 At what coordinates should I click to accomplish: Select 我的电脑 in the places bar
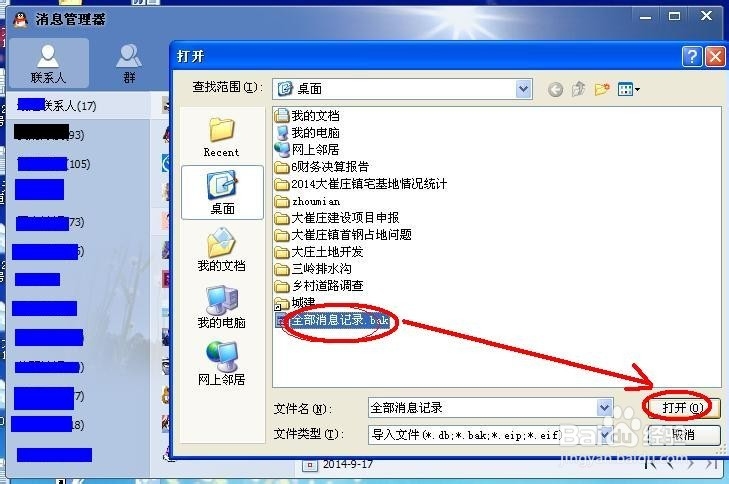[221, 307]
